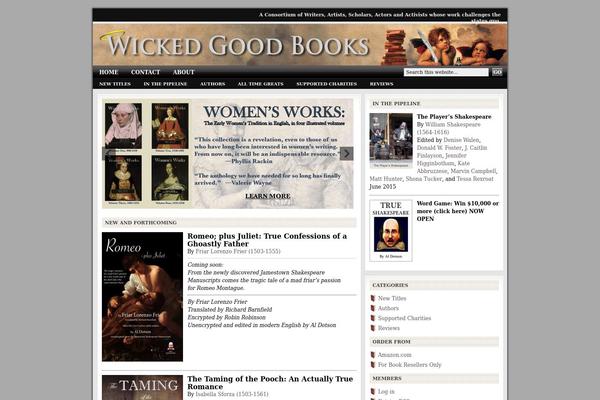Image resolution: width=600 pixels, height=400 pixels.
Task: Click book icon beside New Titles
Action: click(373, 298)
